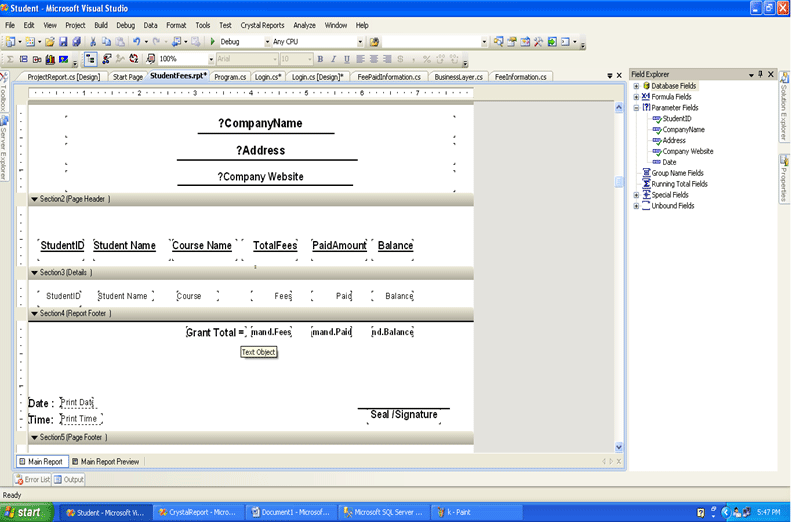Expand the Special Fields node

pyautogui.click(x=636, y=195)
